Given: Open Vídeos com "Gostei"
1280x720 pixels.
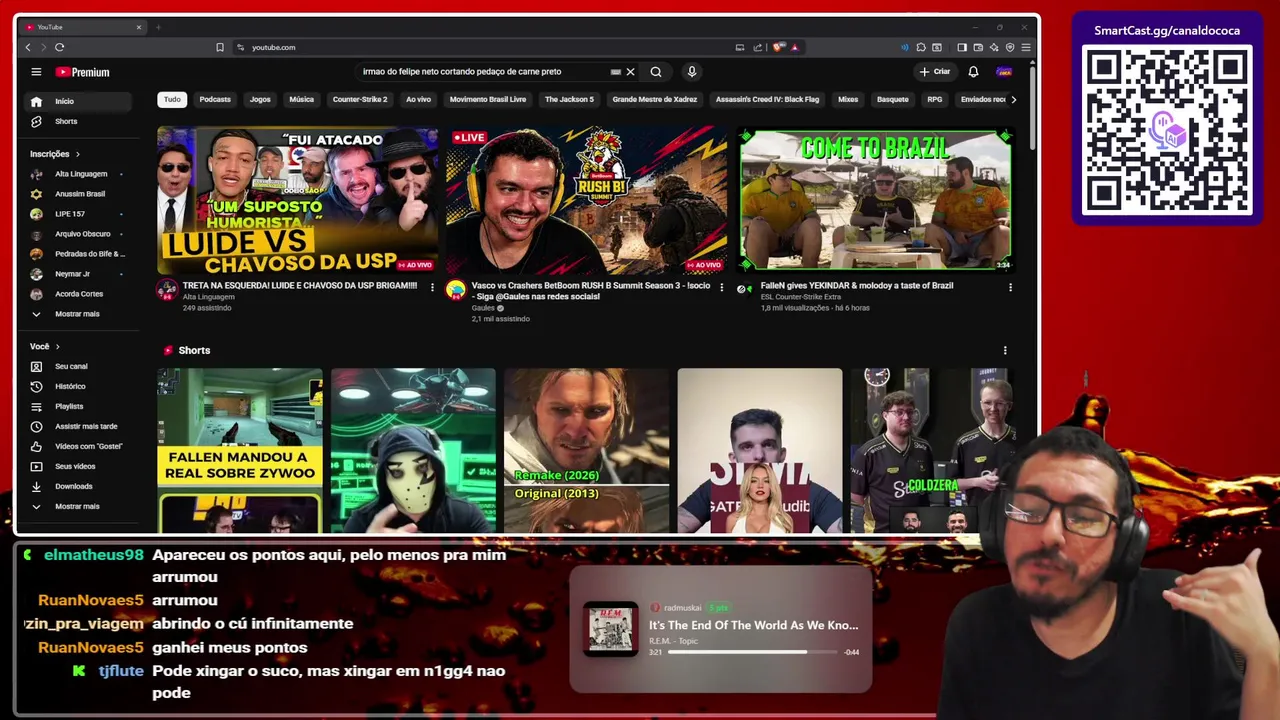Looking at the screenshot, I should (79, 446).
